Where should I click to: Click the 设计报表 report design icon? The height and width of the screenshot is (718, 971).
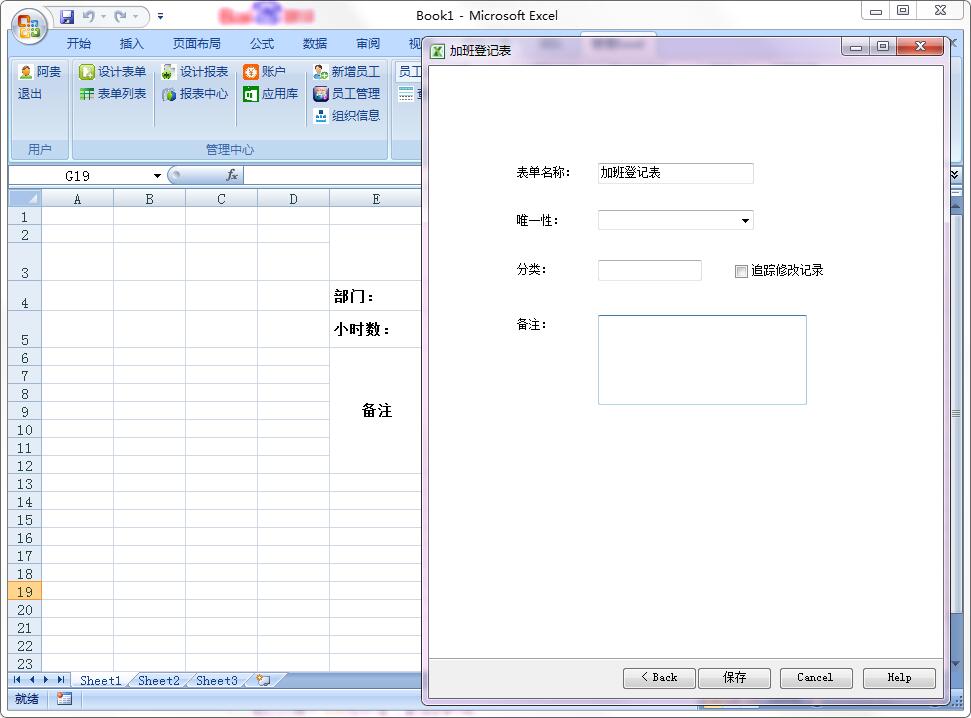point(169,72)
